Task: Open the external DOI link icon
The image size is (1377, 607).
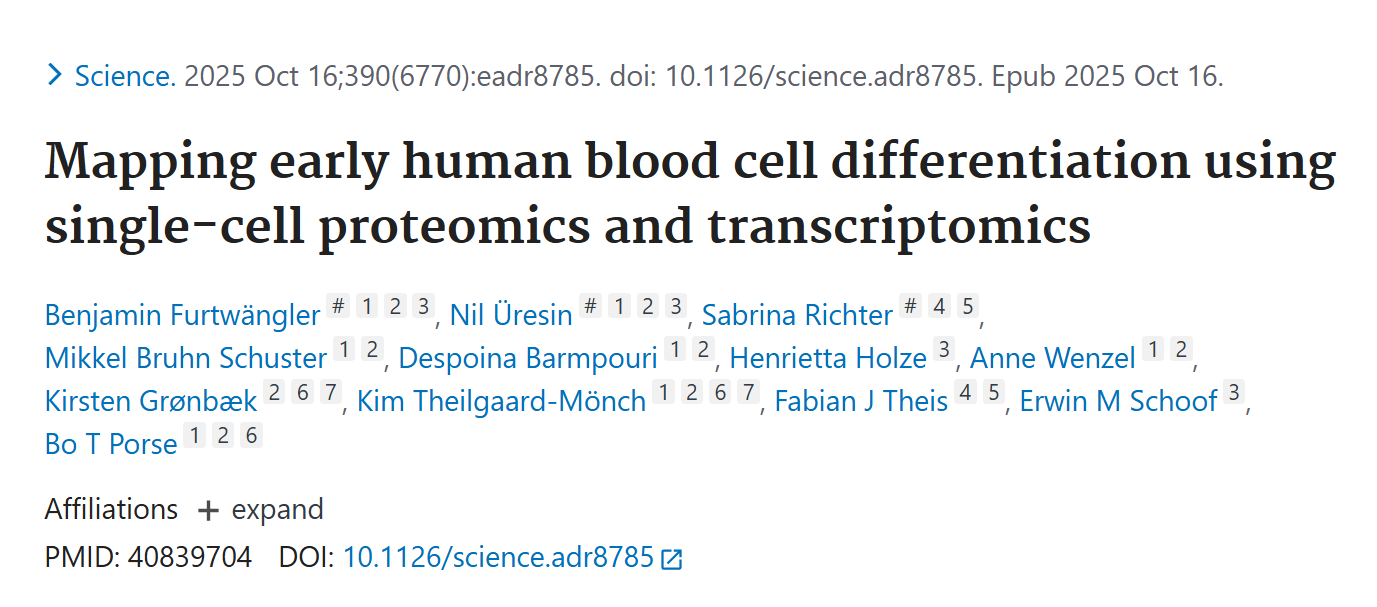Action: point(672,559)
